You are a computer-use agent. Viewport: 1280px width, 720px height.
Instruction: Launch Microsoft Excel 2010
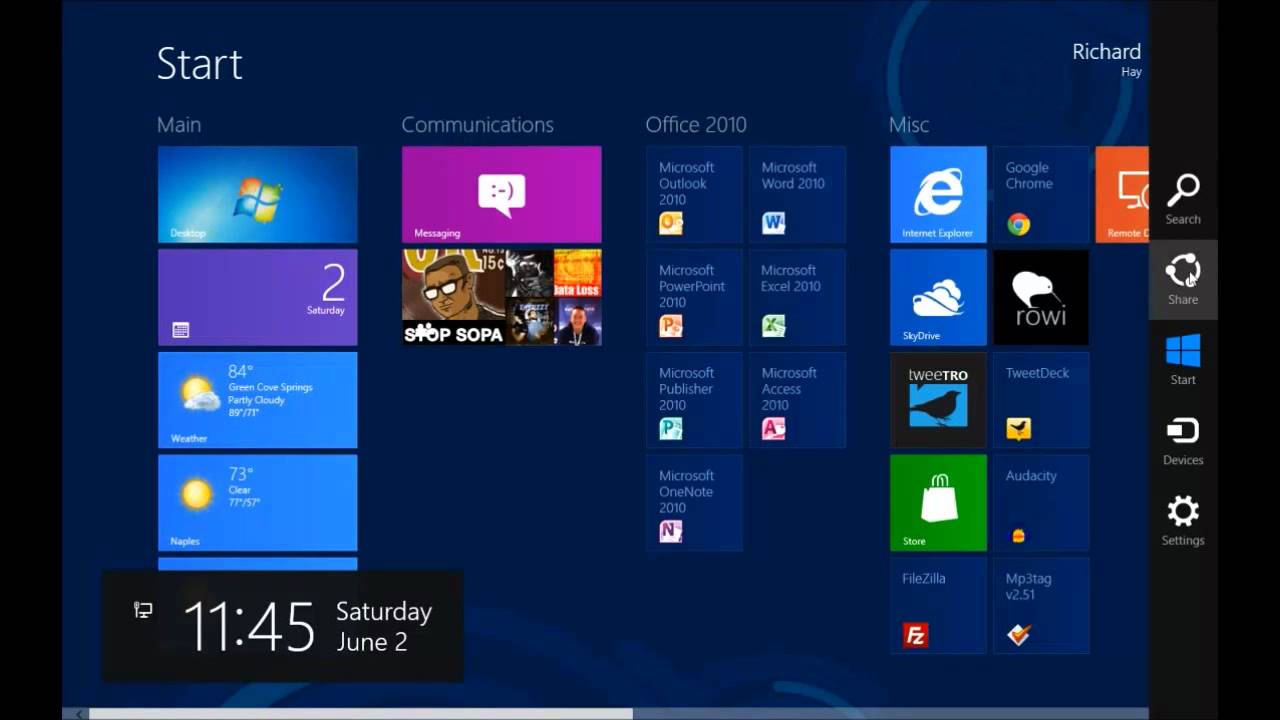pos(797,297)
